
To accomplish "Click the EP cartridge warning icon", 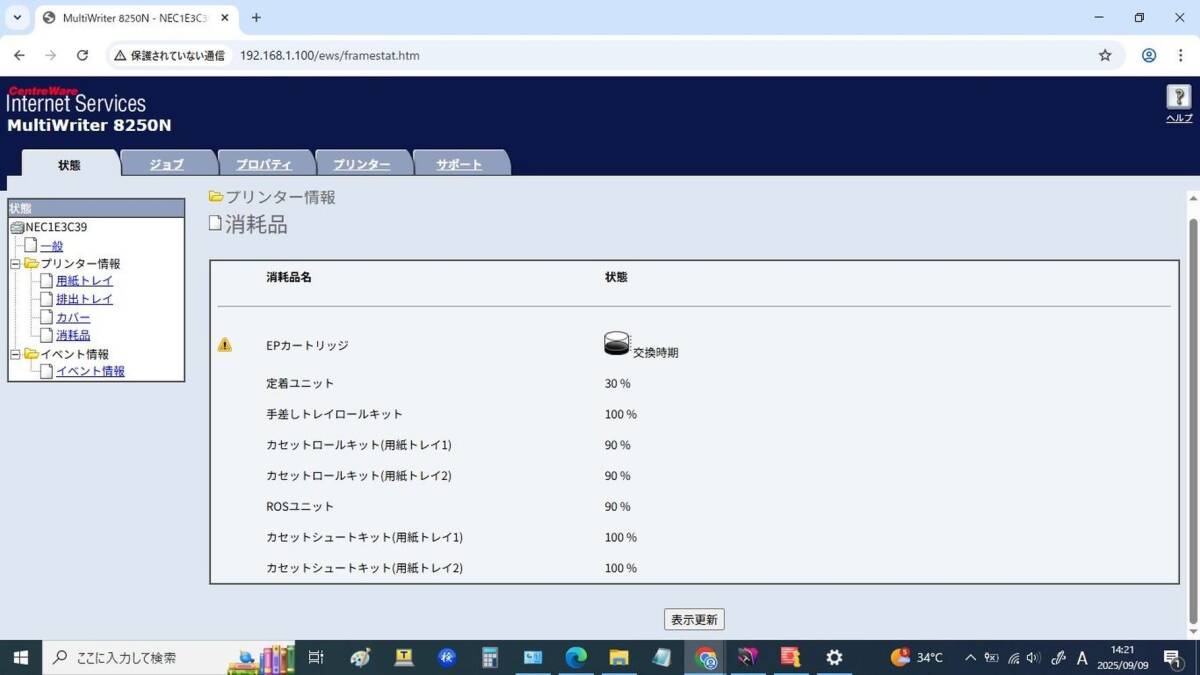I will click(x=225, y=345).
